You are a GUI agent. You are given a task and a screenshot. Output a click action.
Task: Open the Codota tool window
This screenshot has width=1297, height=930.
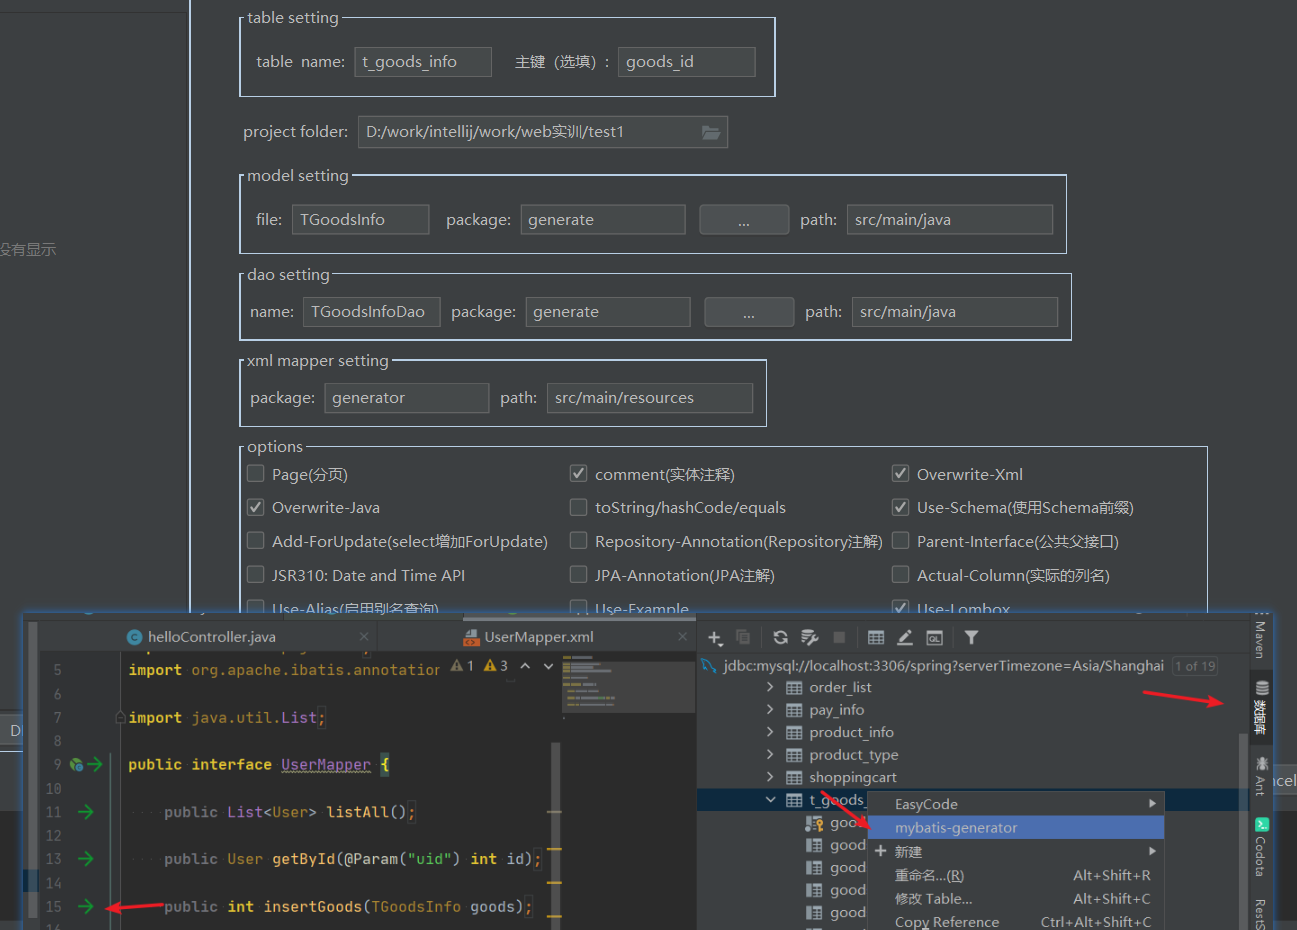pos(1262,847)
